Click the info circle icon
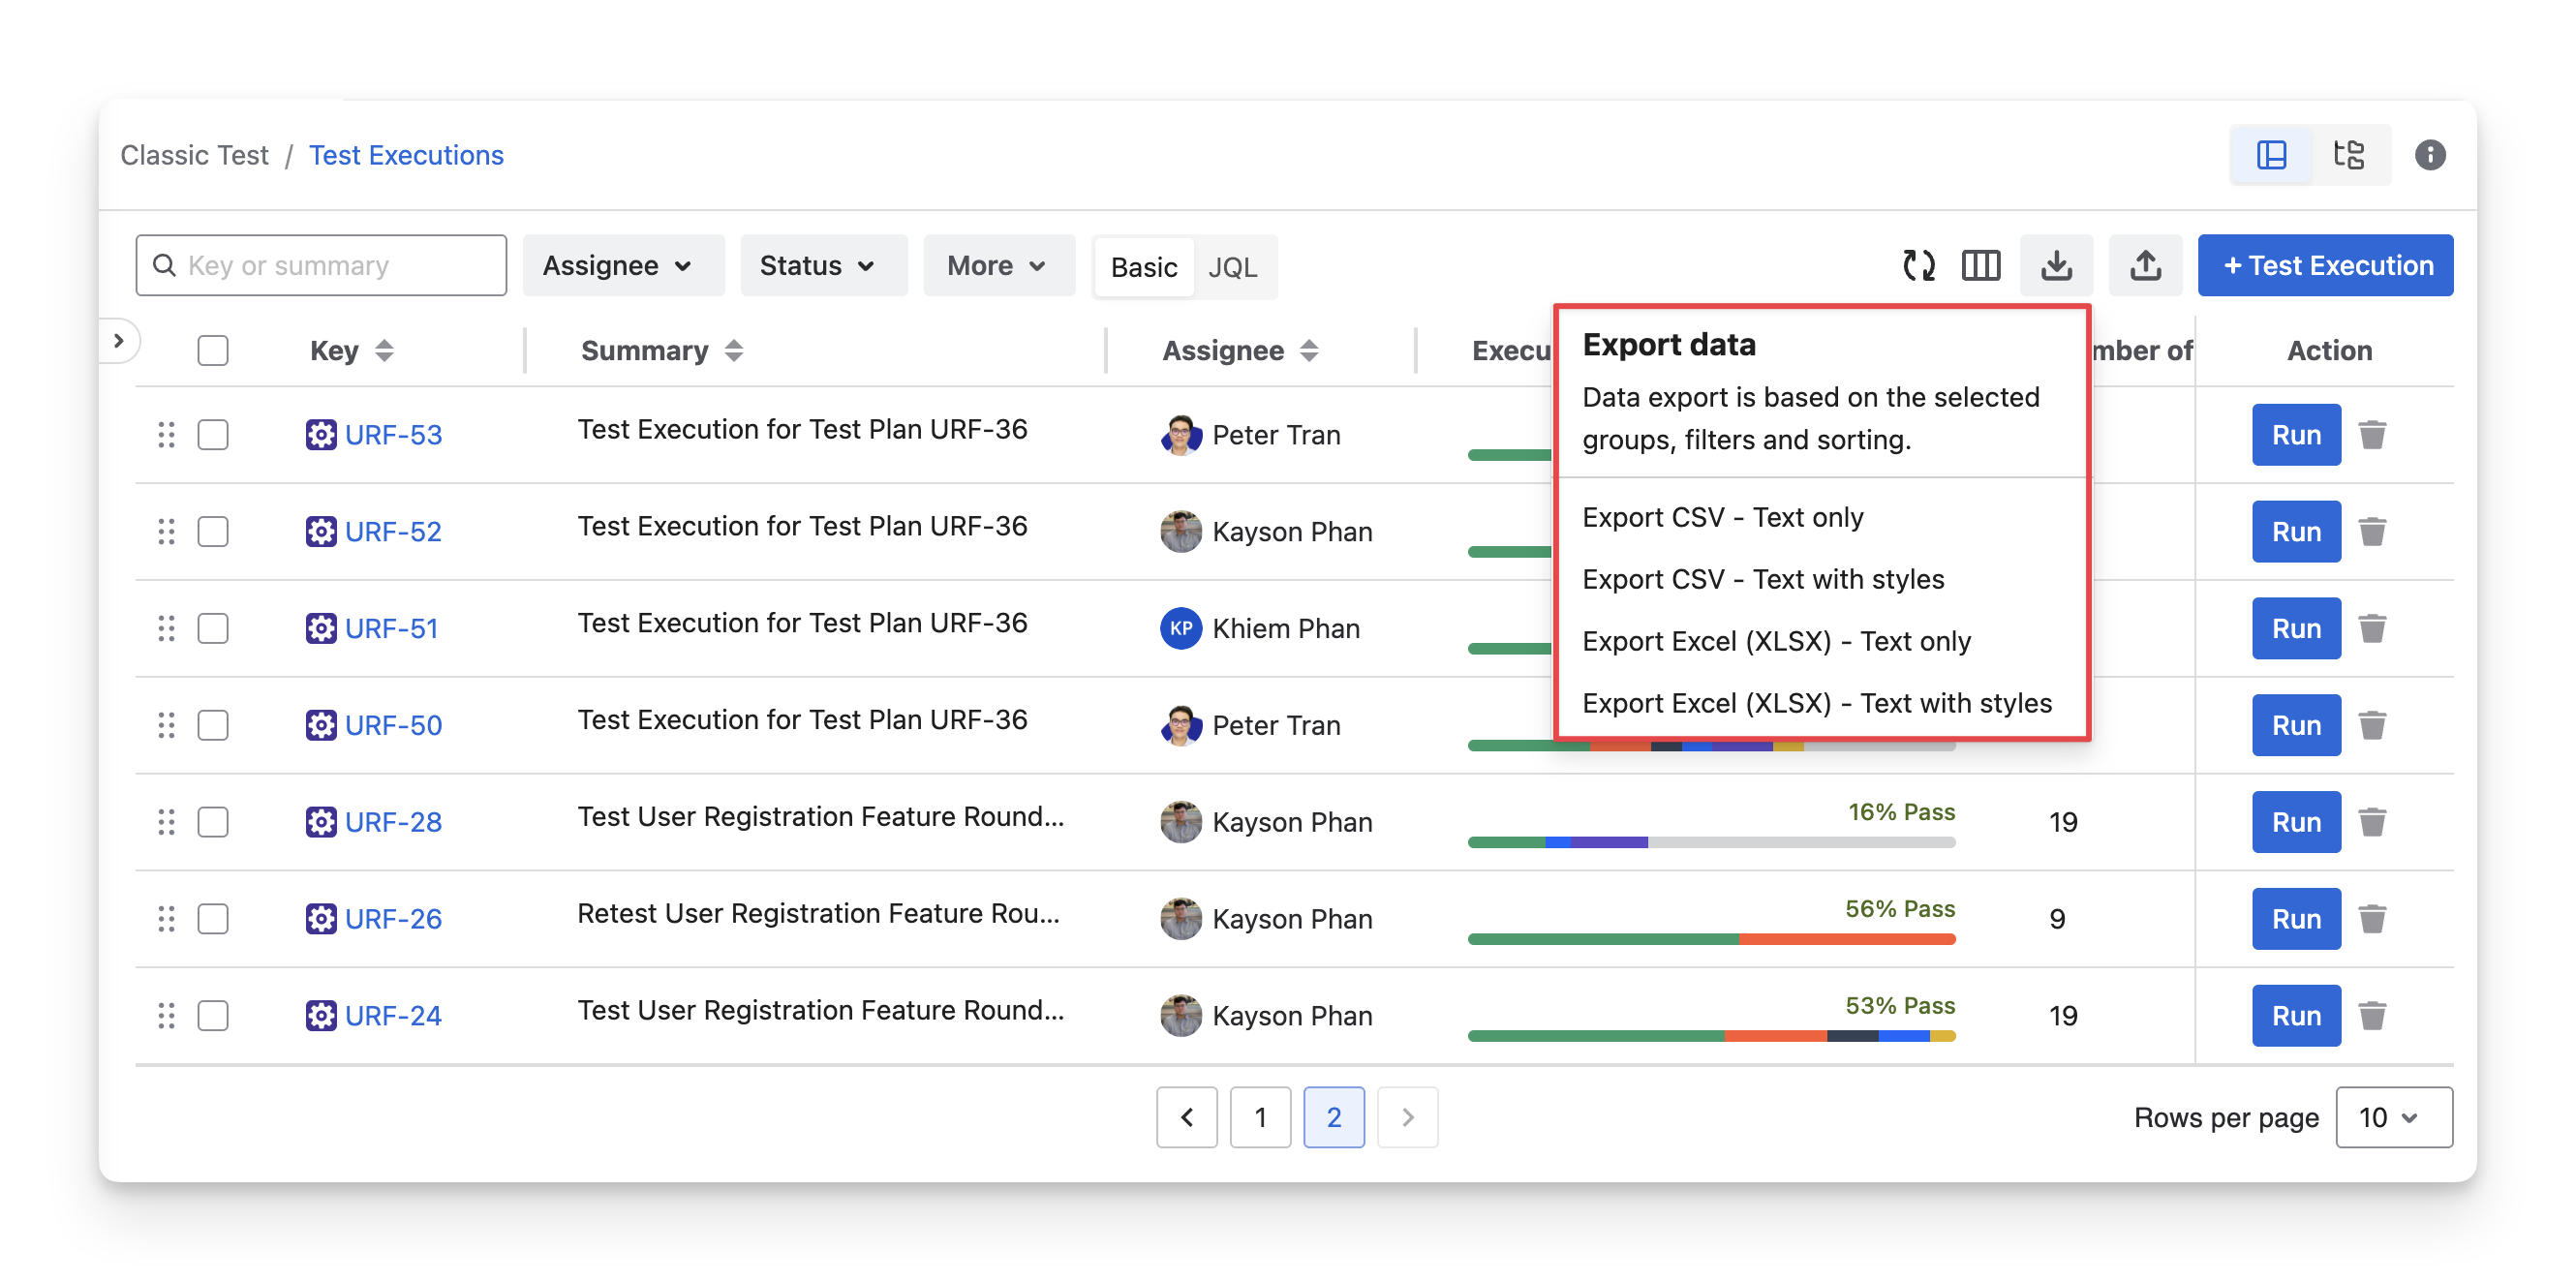The image size is (2576, 1281). pos(2430,155)
